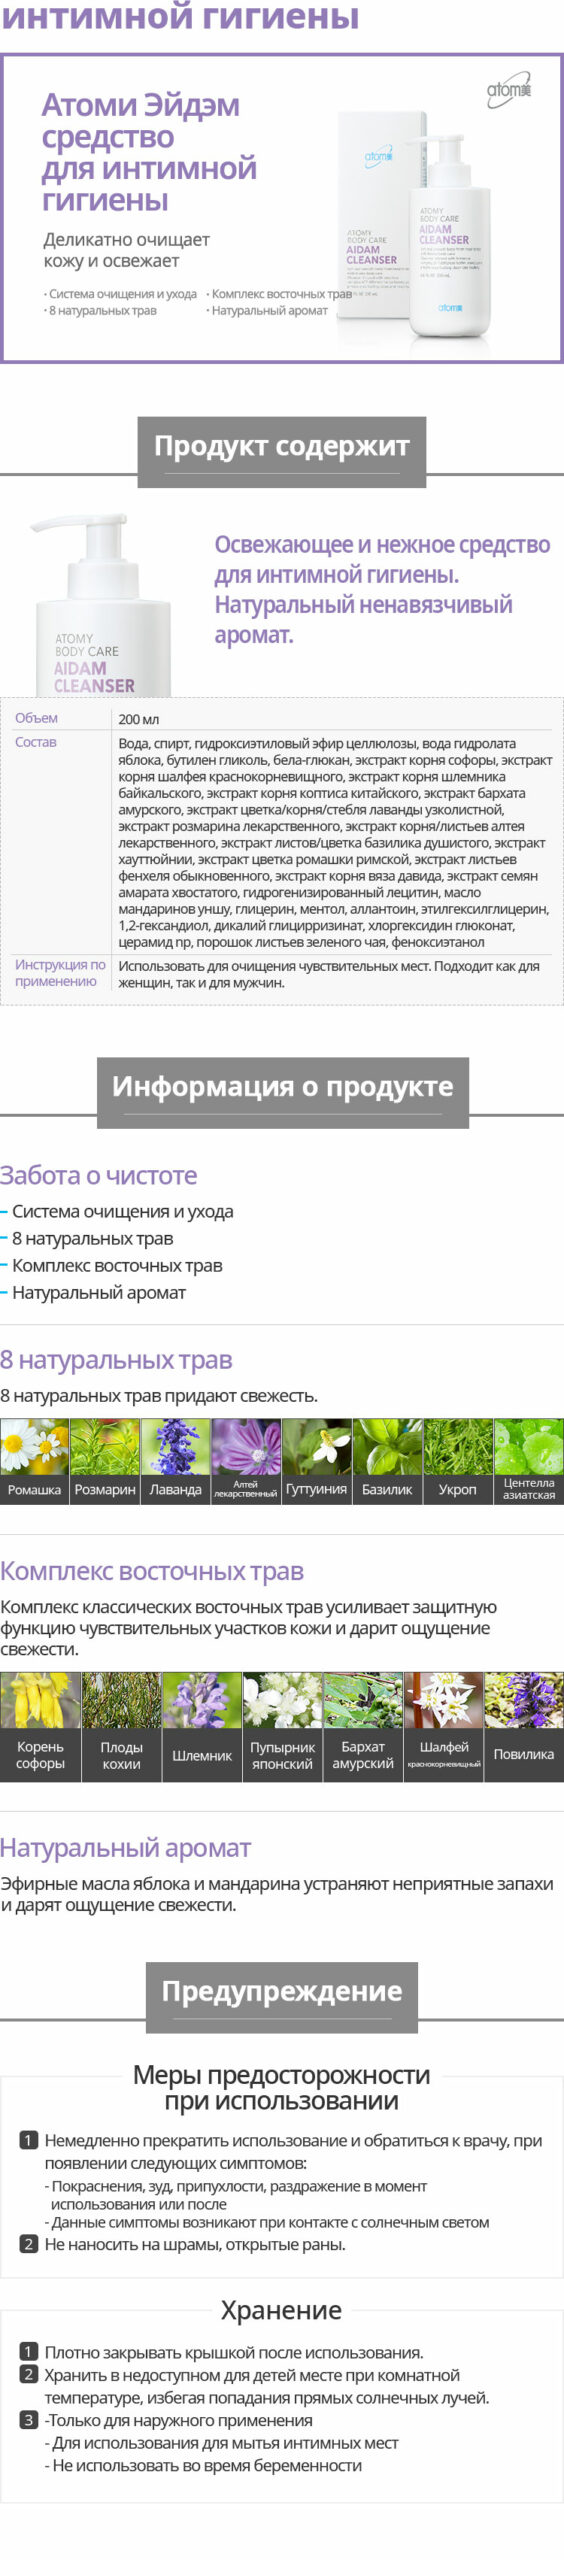Select the Укроп herb thumbnail
This screenshot has height=2560, width=564.
pos(458,1461)
